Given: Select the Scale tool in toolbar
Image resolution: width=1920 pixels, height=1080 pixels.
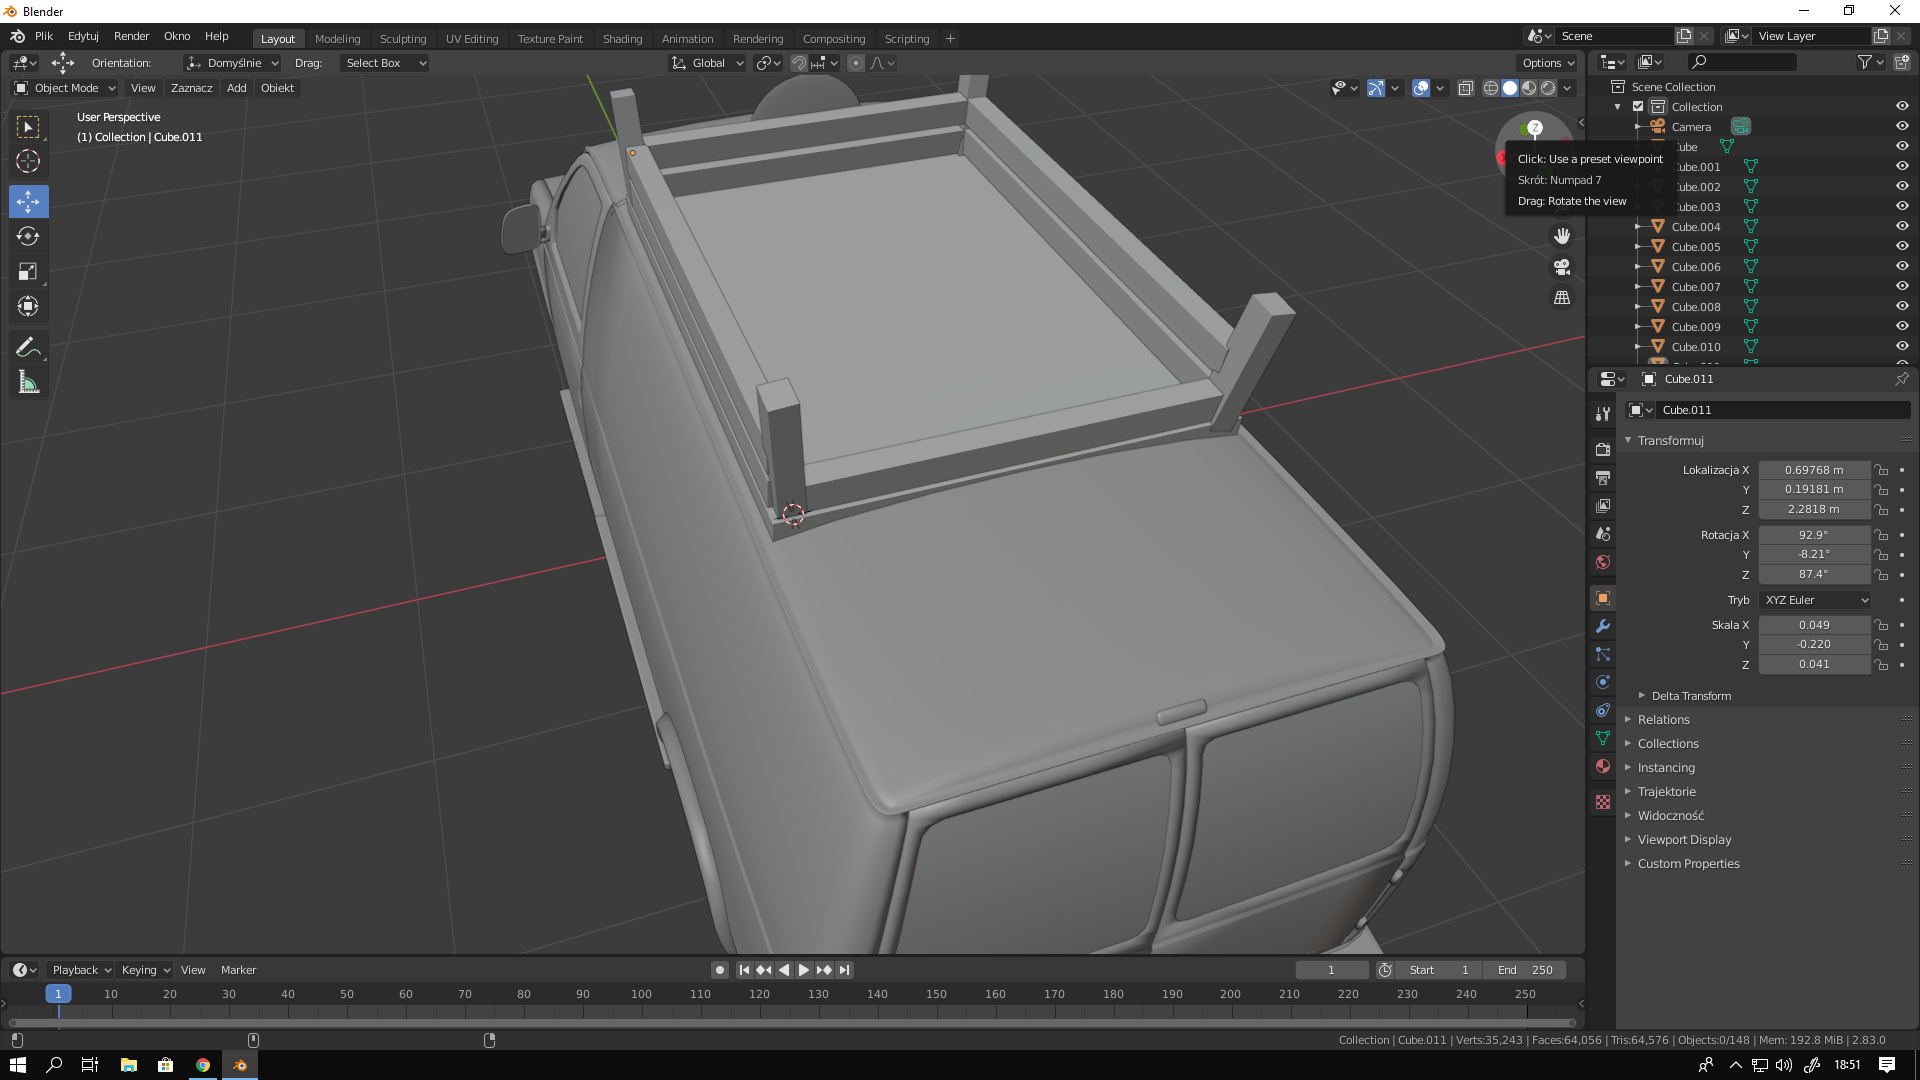Looking at the screenshot, I should [28, 271].
